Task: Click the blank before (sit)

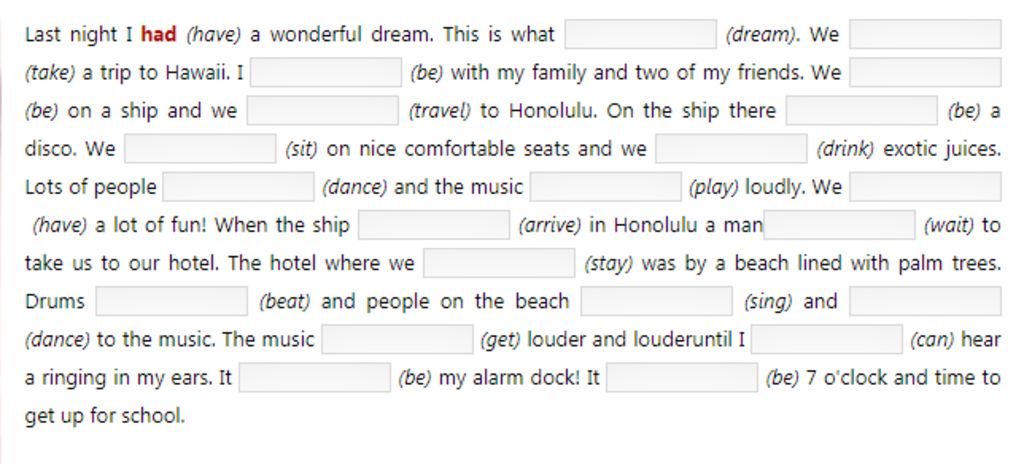Action: (200, 148)
